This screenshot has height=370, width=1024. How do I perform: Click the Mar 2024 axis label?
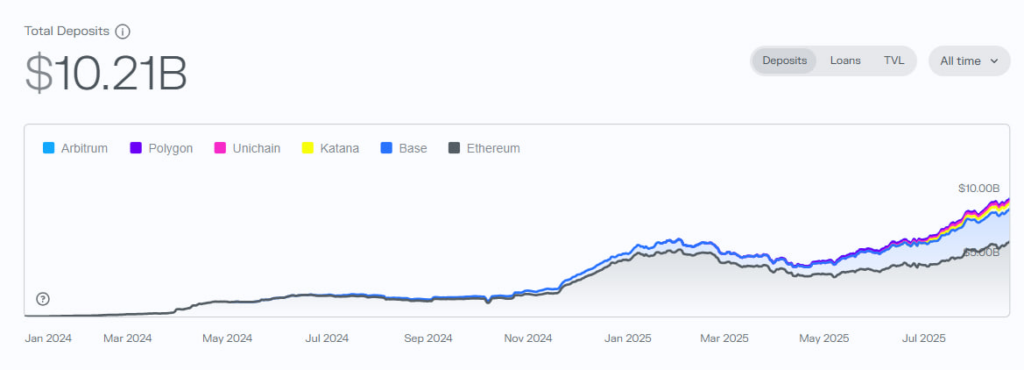[x=127, y=338]
